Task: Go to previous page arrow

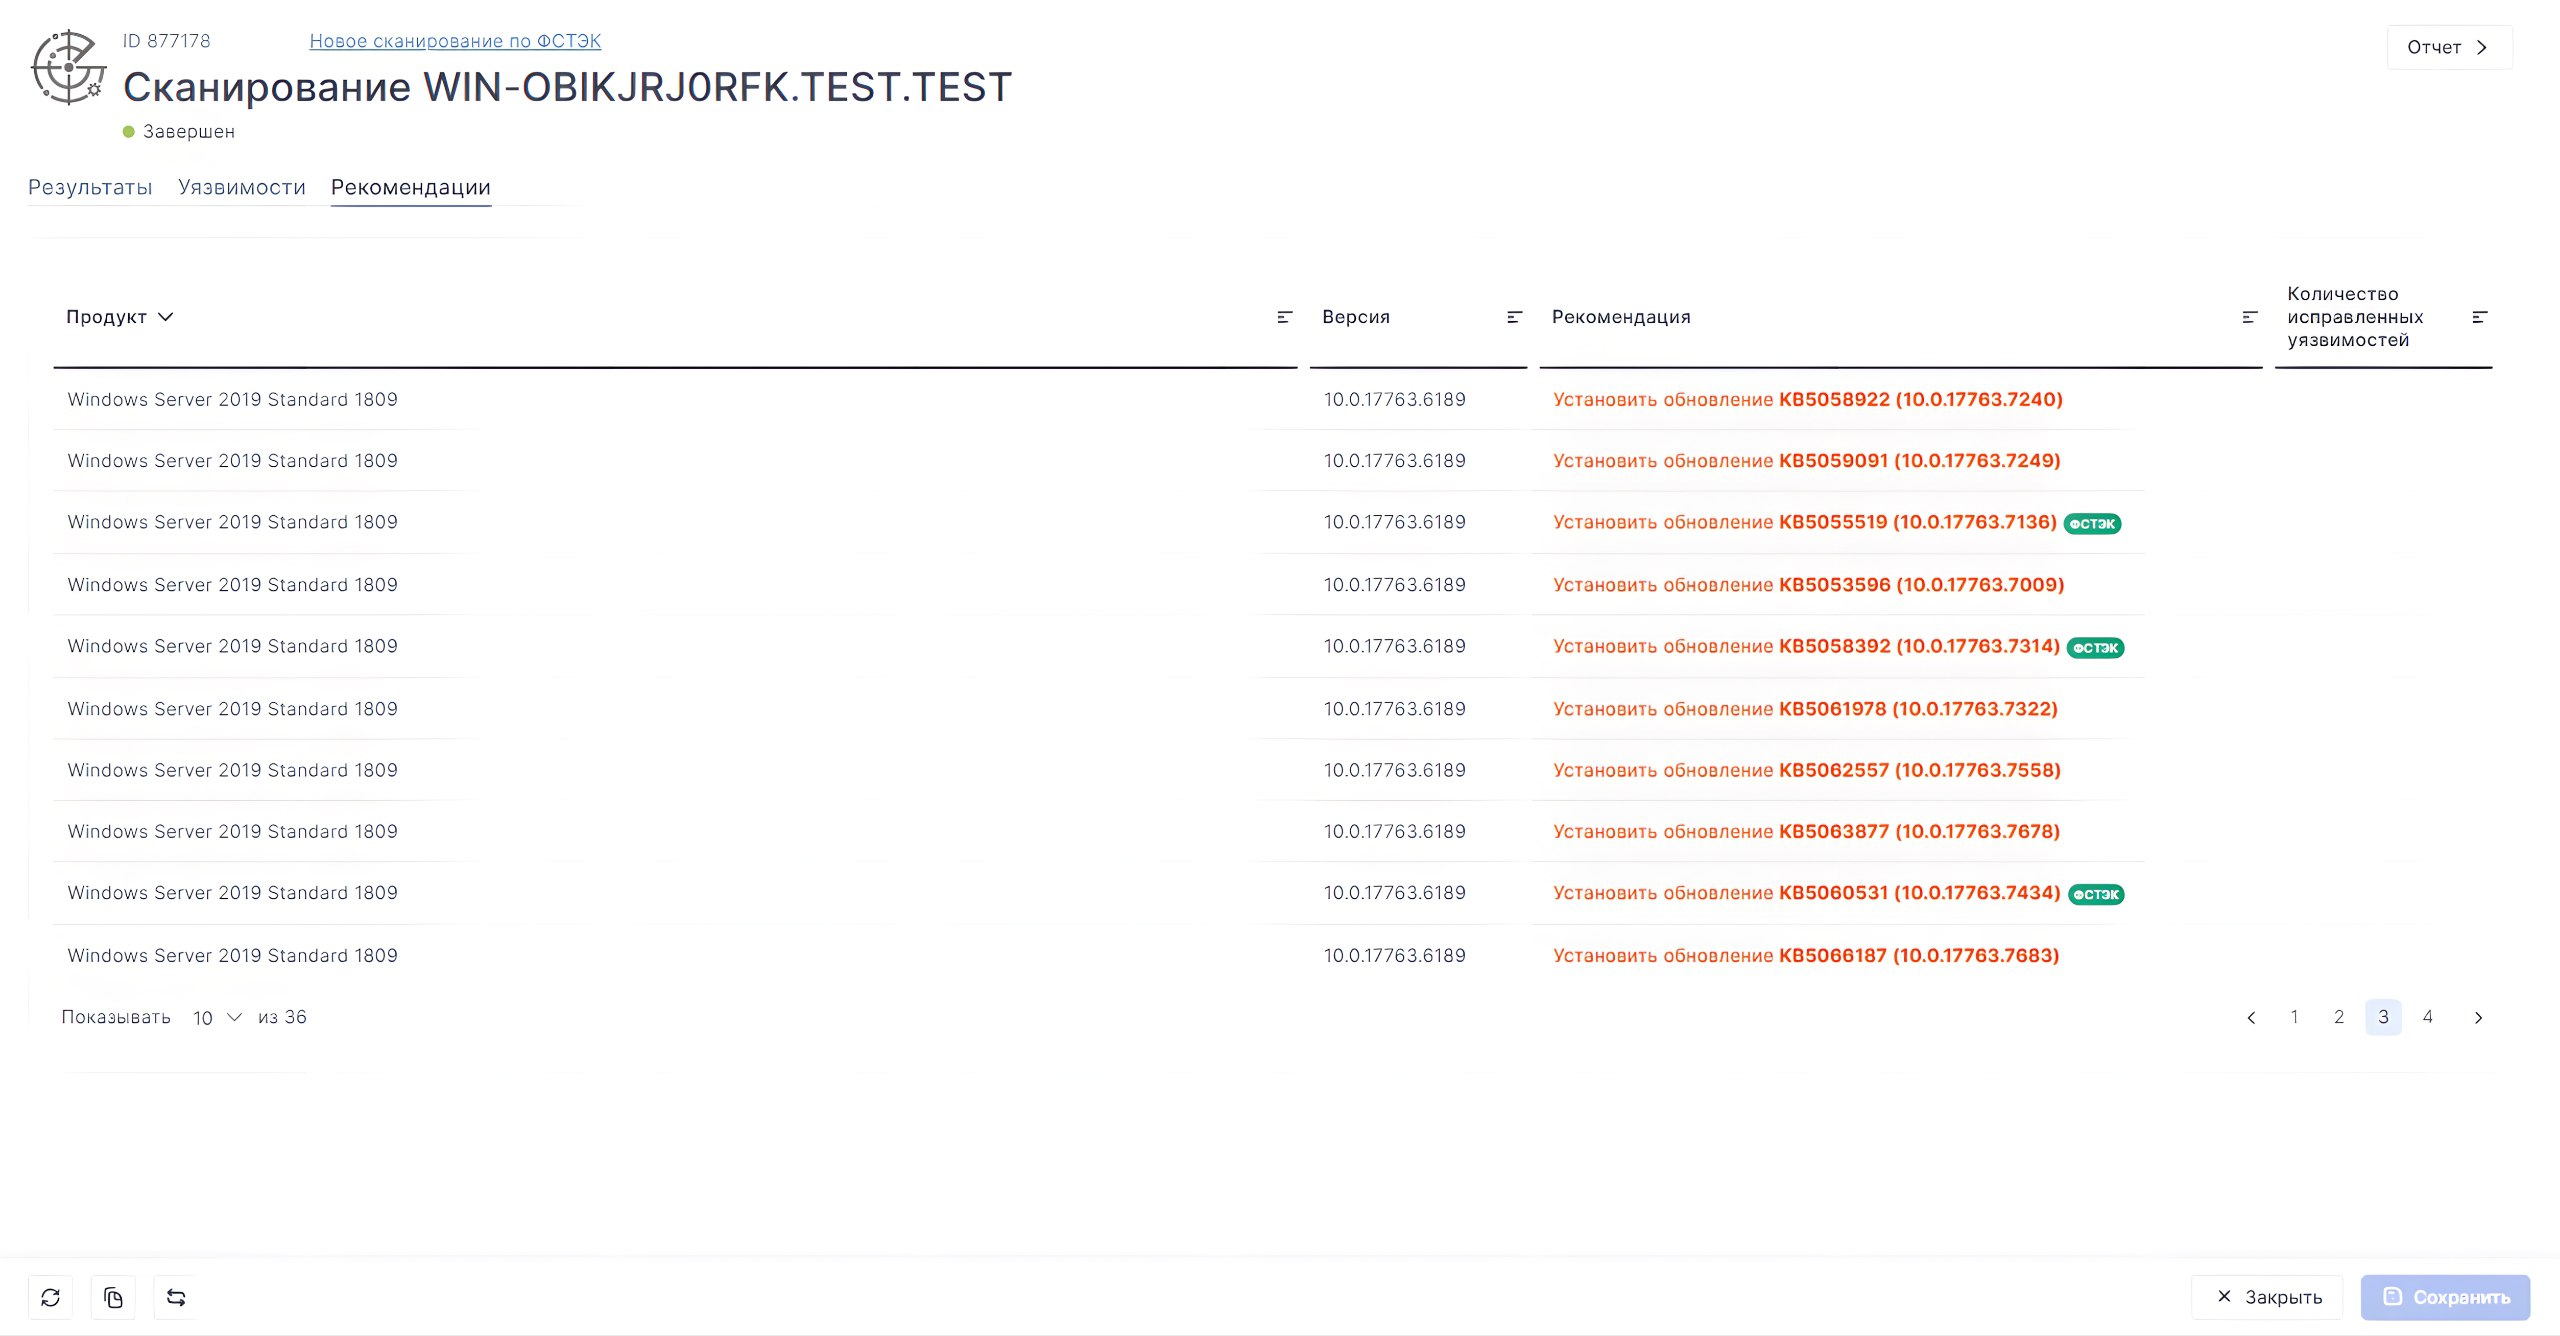Action: [2251, 1017]
